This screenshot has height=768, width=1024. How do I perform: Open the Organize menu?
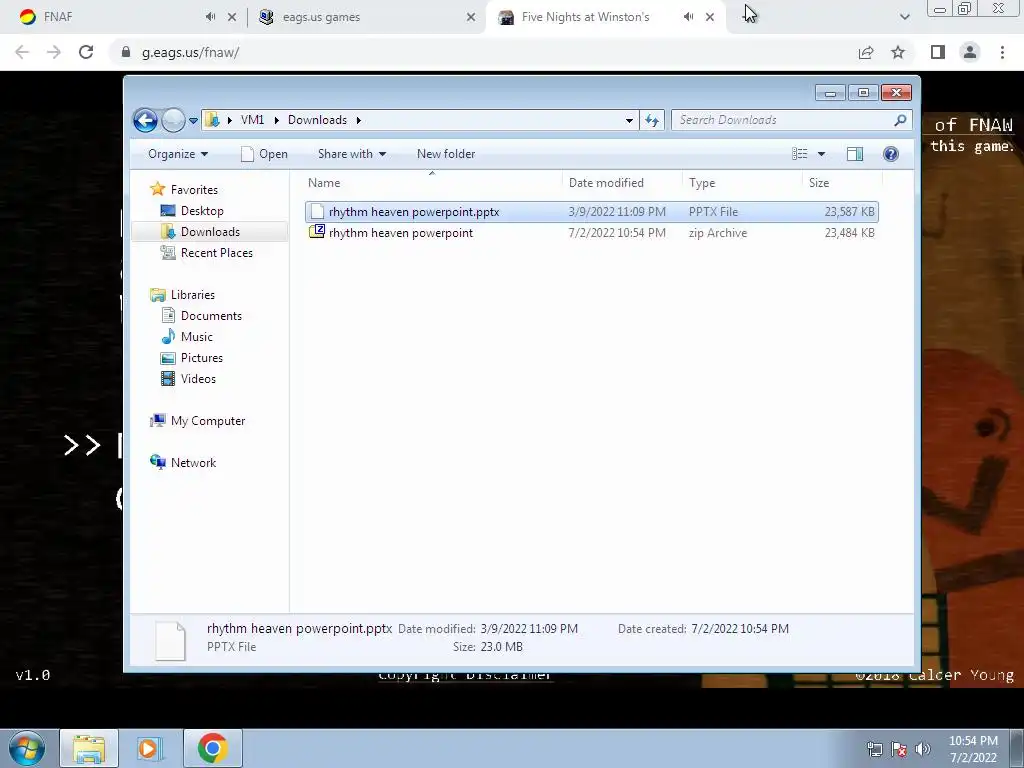[x=178, y=154]
